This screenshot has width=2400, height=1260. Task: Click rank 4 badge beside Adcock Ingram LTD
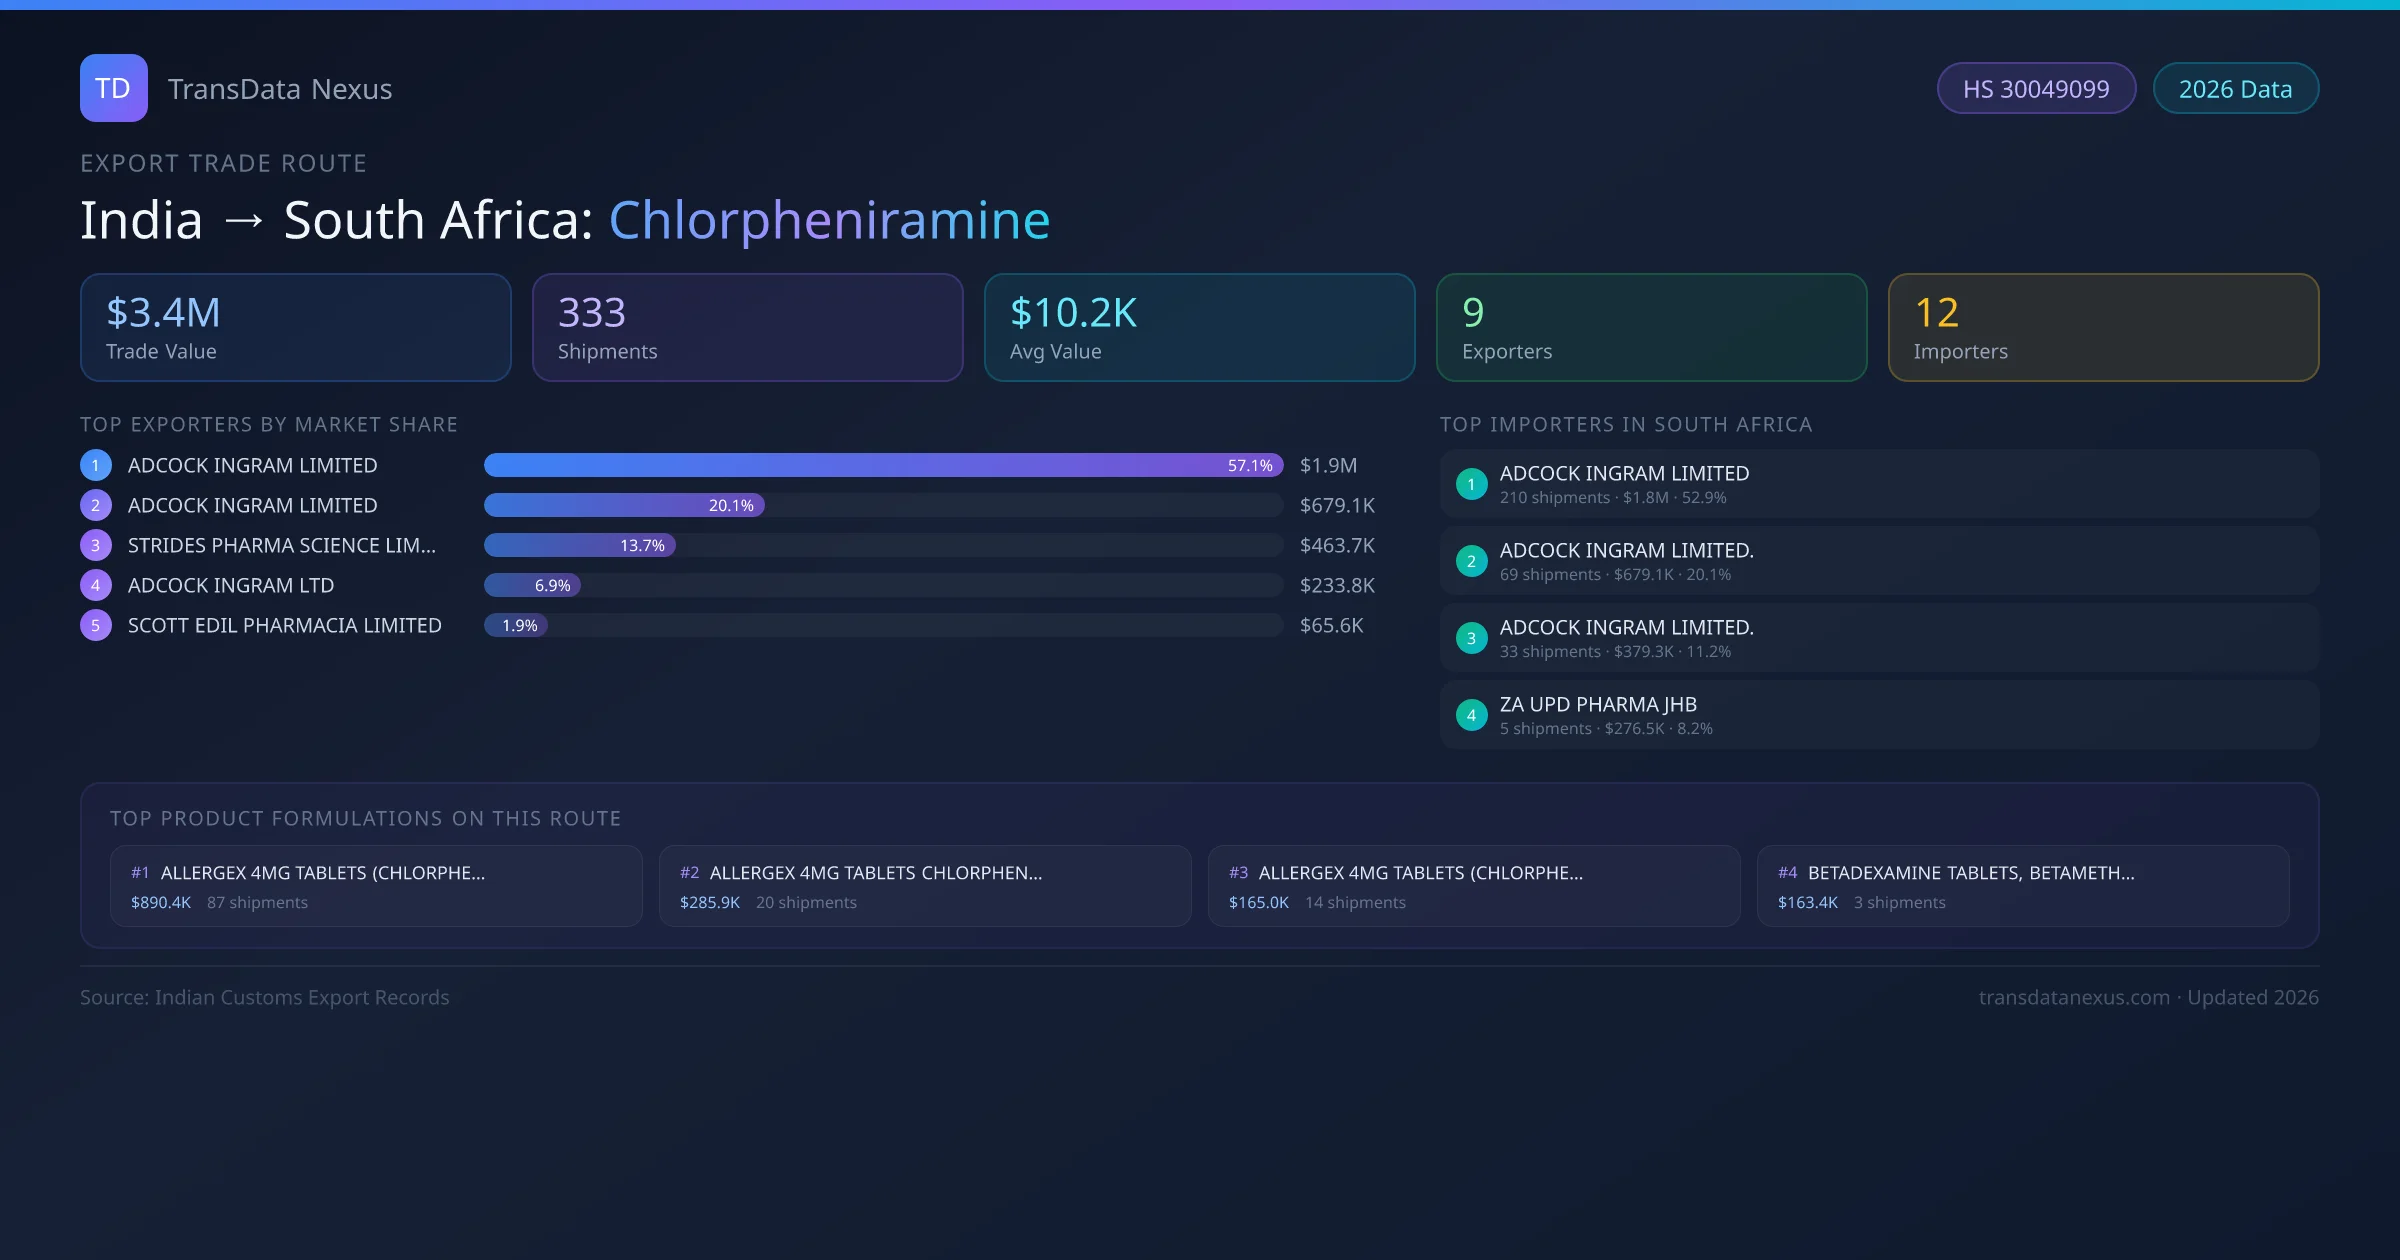96,585
